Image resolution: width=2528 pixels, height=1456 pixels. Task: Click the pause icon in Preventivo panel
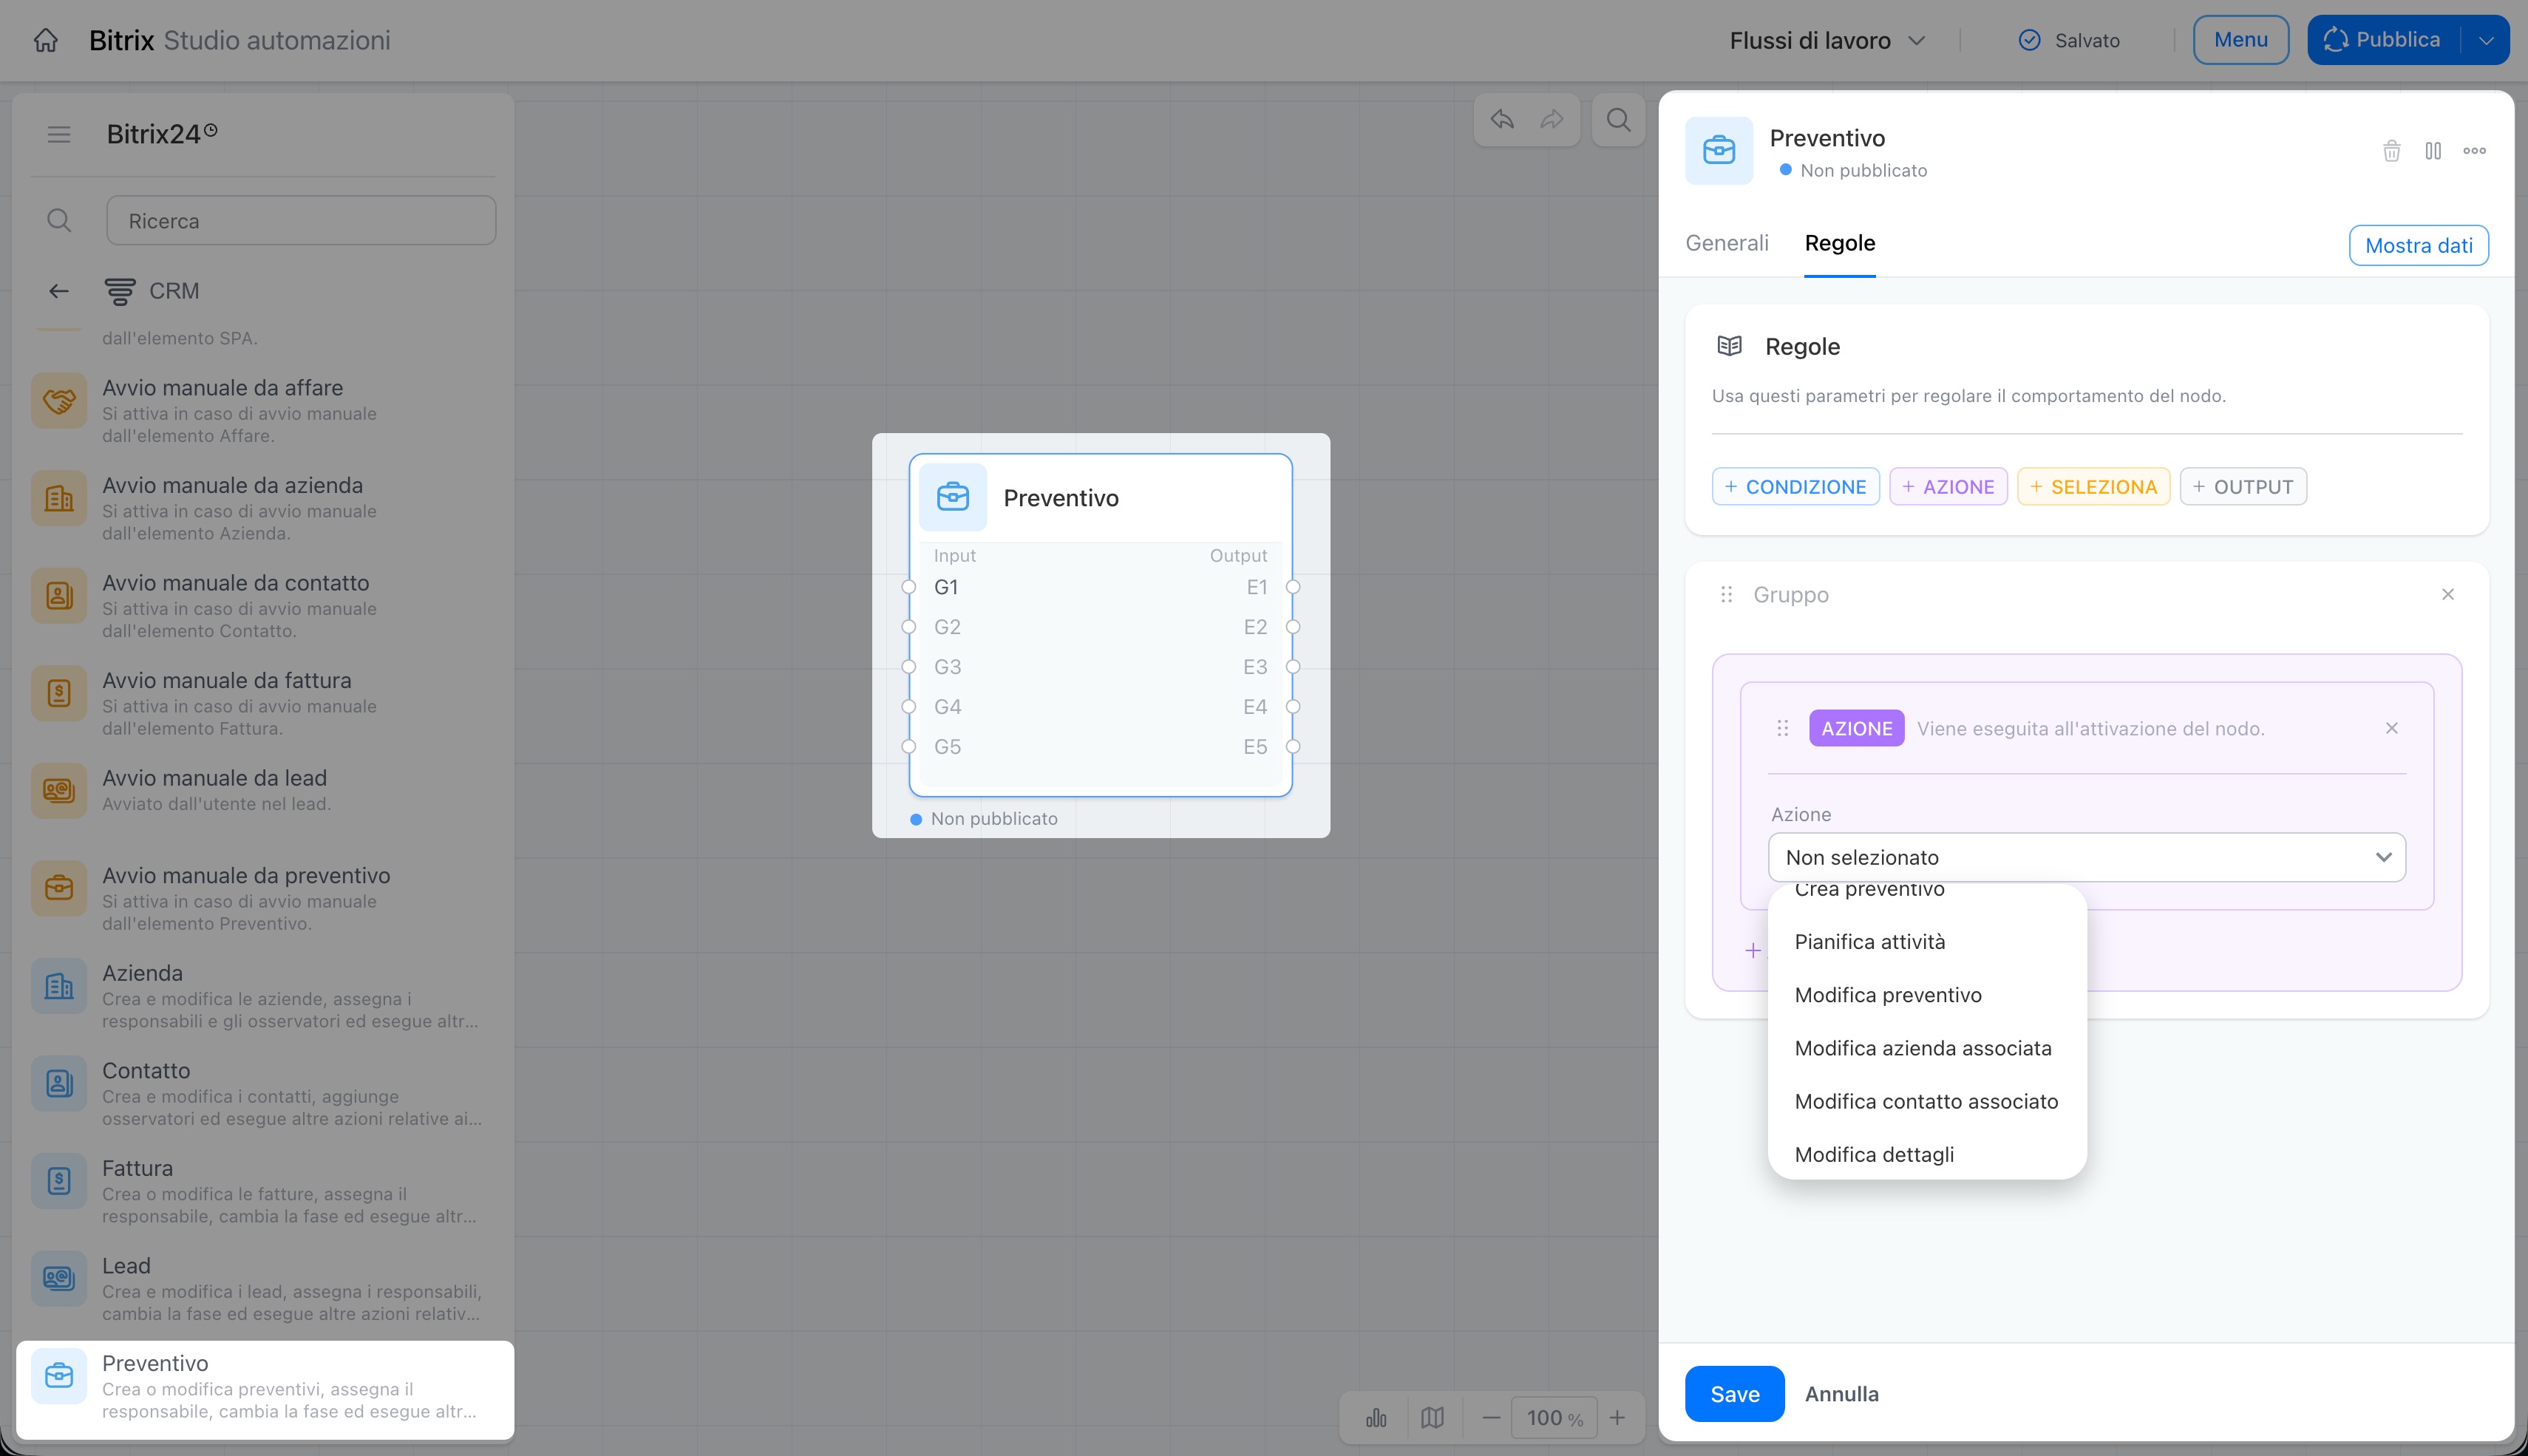[2433, 151]
